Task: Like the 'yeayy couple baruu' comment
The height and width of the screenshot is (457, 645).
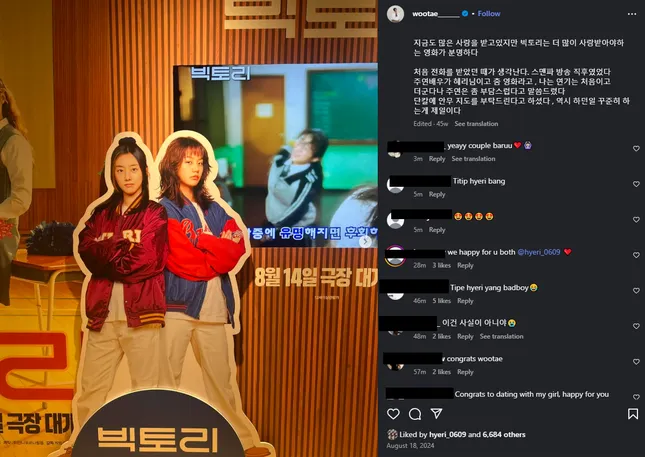Action: [x=636, y=148]
